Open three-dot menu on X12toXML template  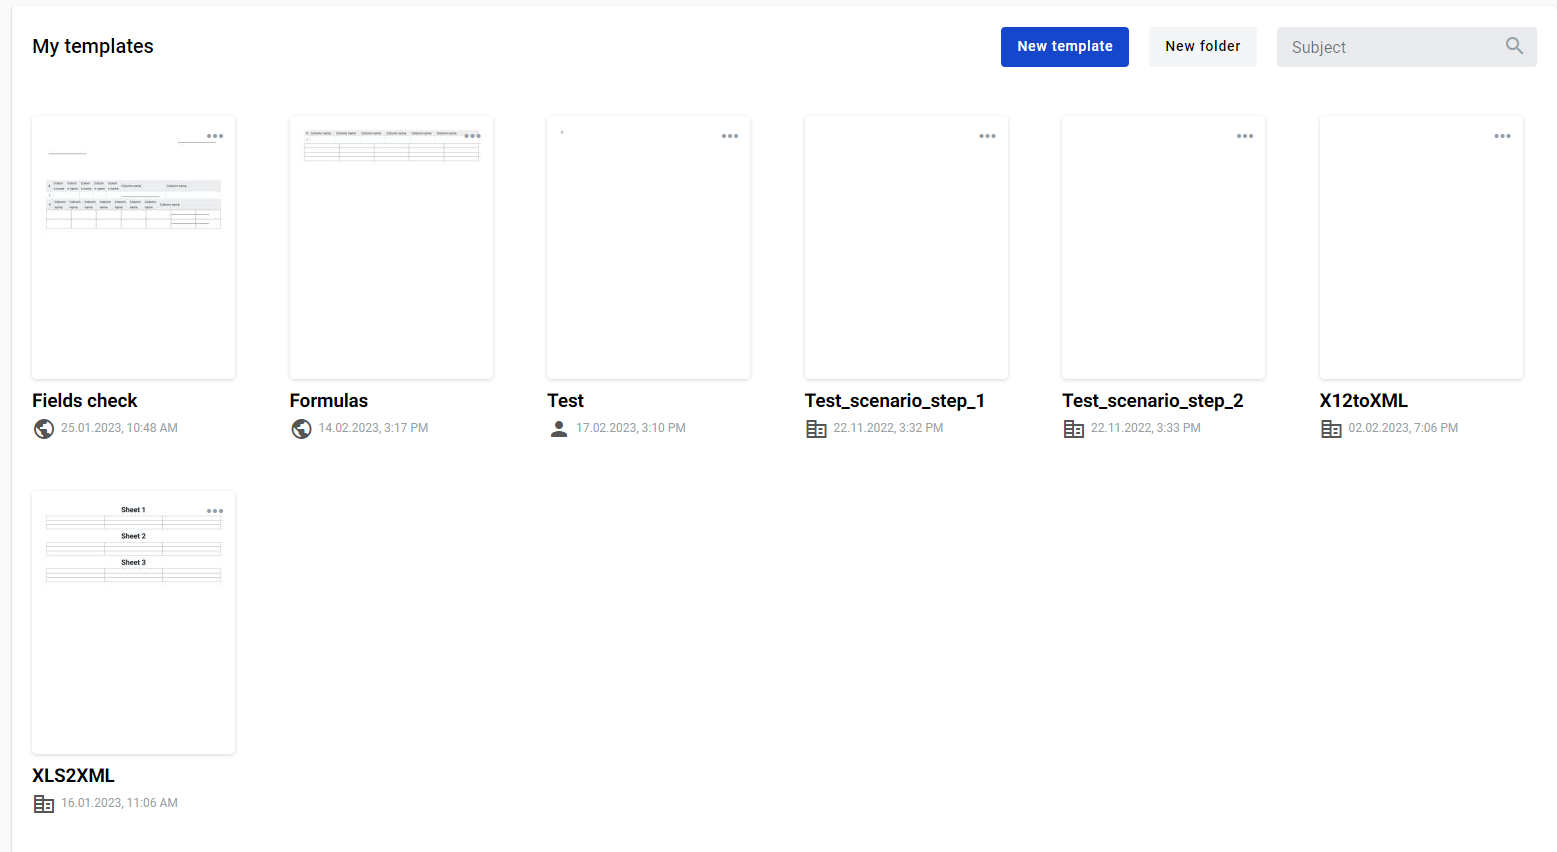[x=1502, y=136]
